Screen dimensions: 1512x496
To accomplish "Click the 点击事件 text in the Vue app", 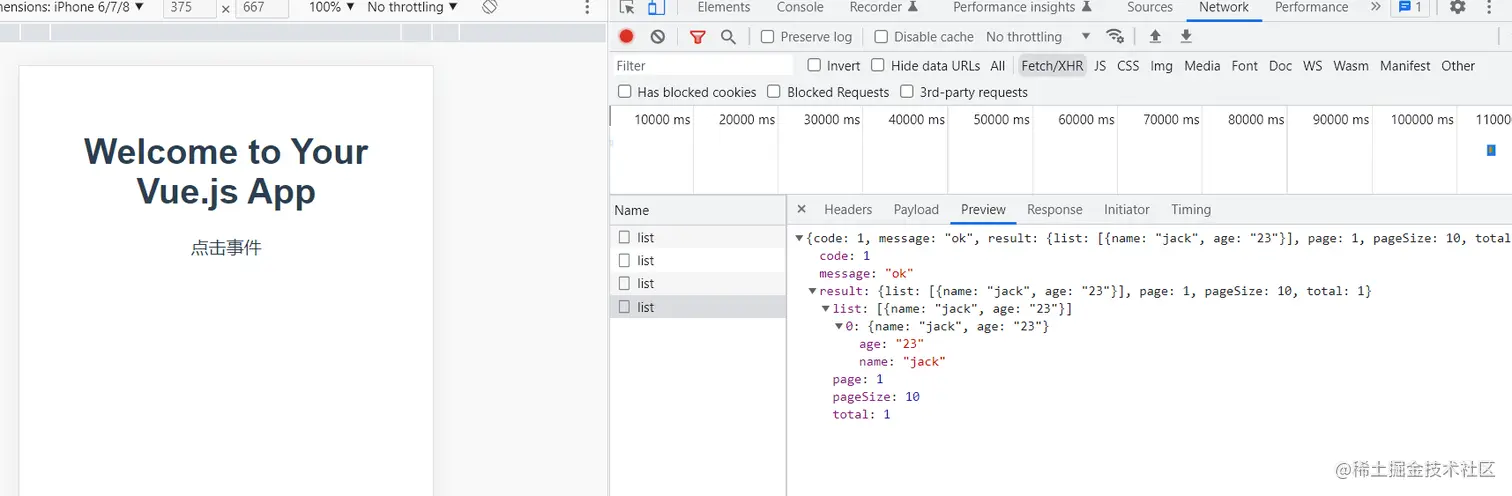I will click(226, 247).
